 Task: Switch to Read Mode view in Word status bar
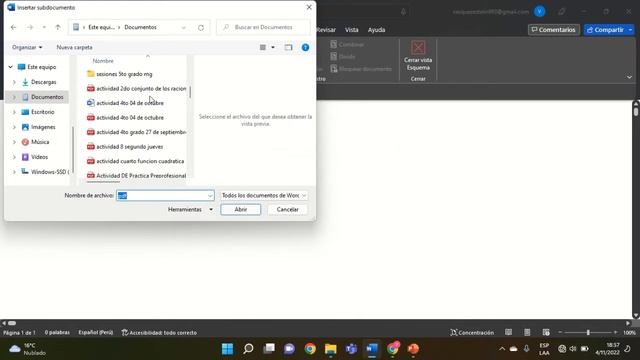[x=509, y=333]
